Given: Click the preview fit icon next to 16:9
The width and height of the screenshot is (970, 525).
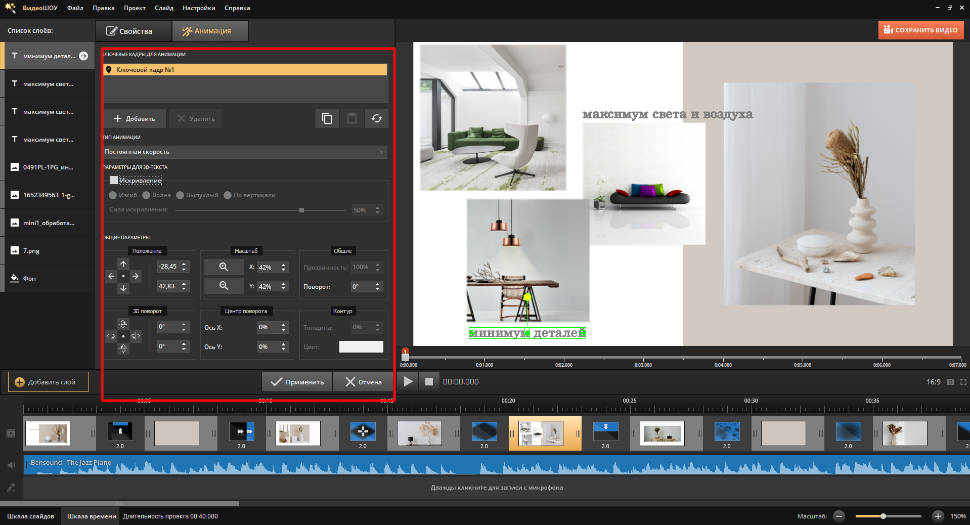Looking at the screenshot, I should (950, 382).
